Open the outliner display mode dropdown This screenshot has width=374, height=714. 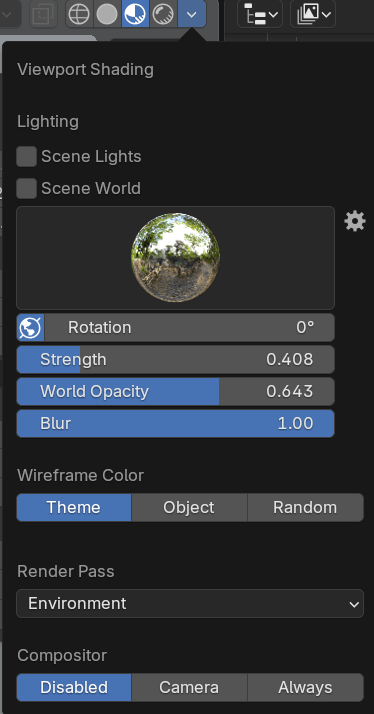click(x=260, y=14)
